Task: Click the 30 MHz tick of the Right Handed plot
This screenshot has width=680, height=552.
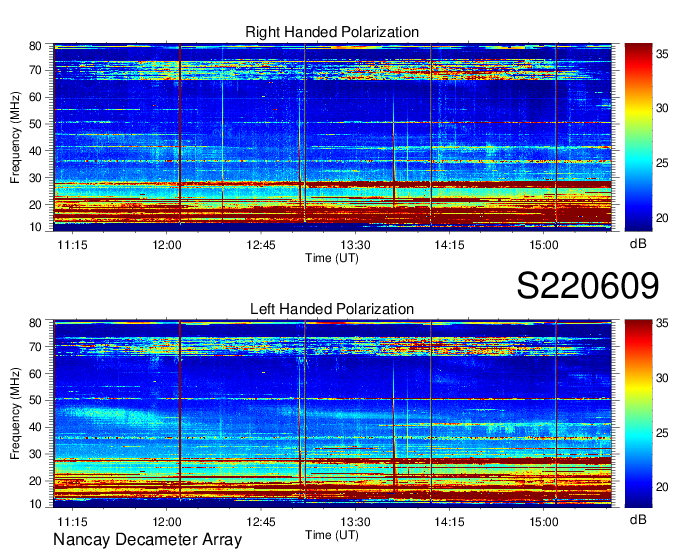Action: point(35,178)
